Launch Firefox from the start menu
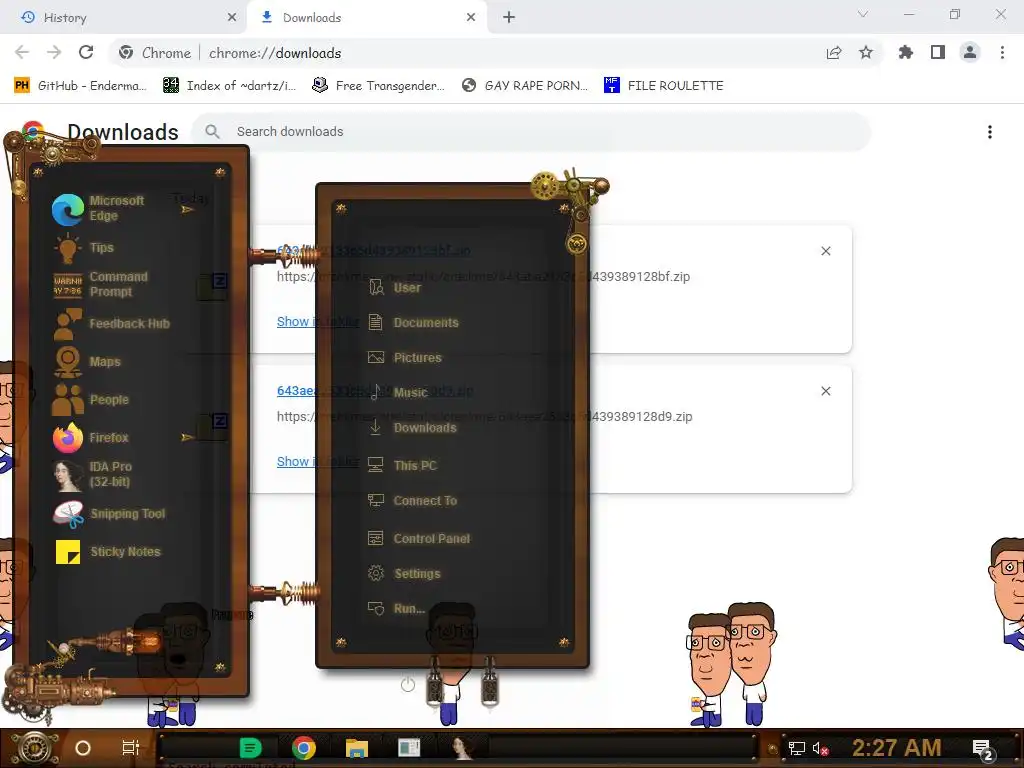Image resolution: width=1024 pixels, height=768 pixels. 91,437
